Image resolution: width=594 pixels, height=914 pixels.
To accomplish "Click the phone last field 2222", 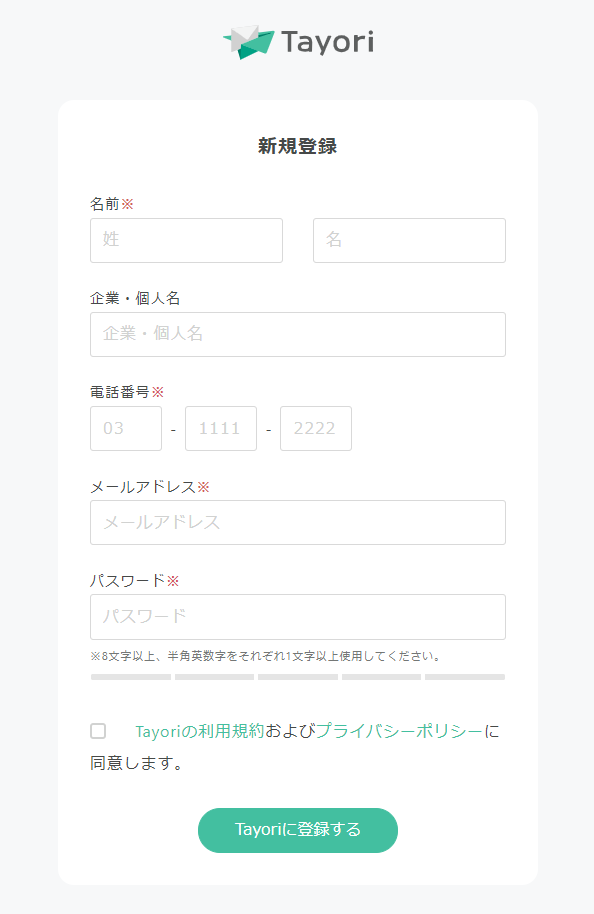I will coord(316,428).
